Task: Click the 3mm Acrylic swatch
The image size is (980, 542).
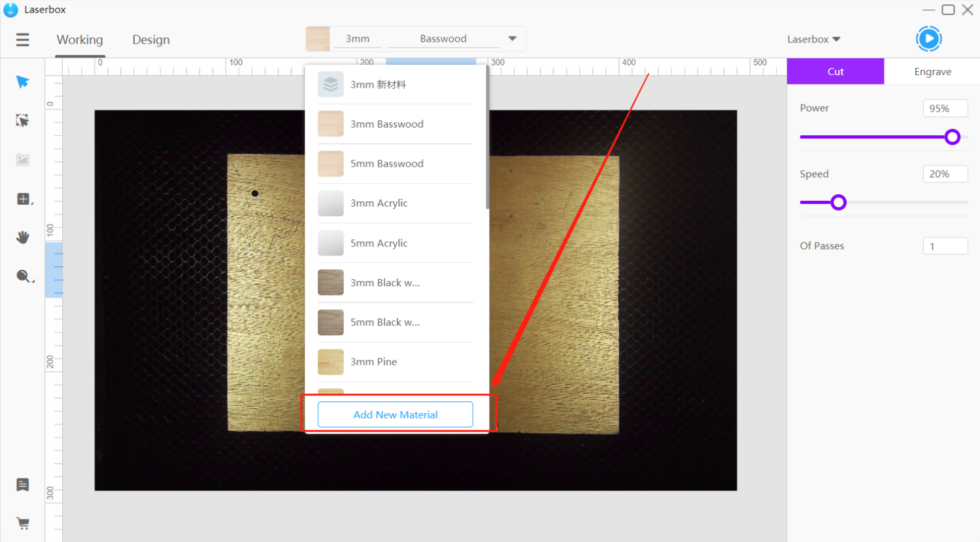Action: pos(331,203)
